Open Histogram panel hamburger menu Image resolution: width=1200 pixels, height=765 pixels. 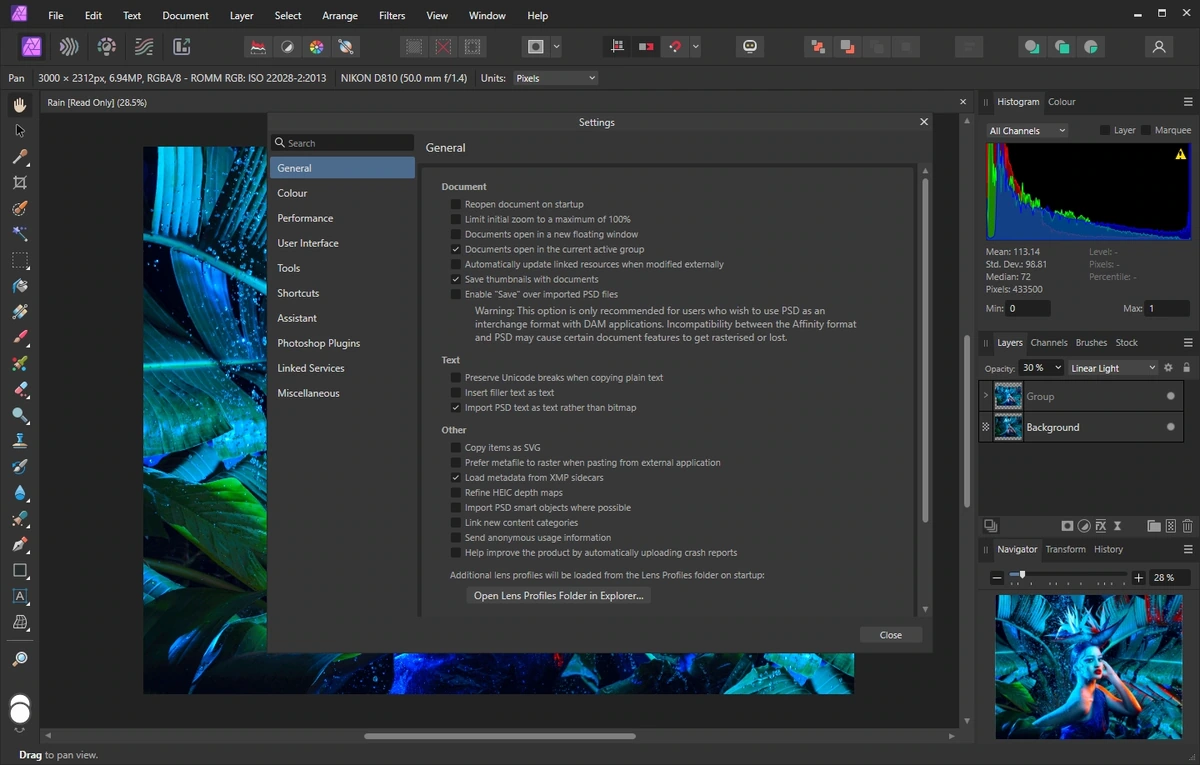click(1188, 101)
